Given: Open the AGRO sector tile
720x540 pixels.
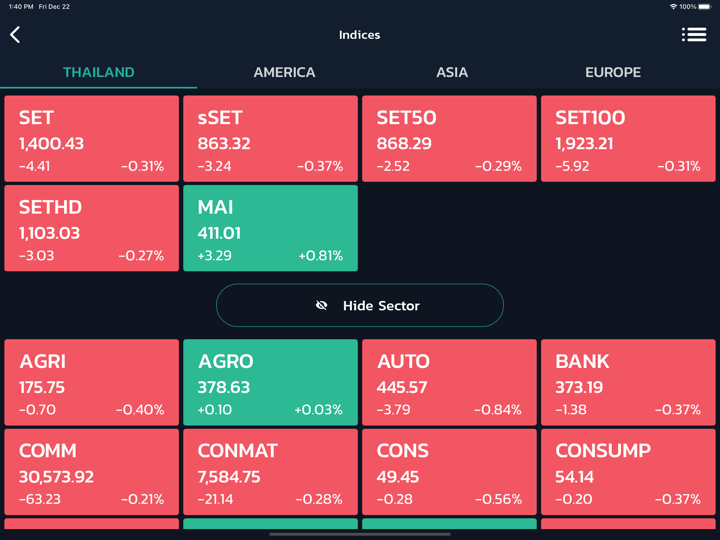Looking at the screenshot, I should tap(270, 383).
